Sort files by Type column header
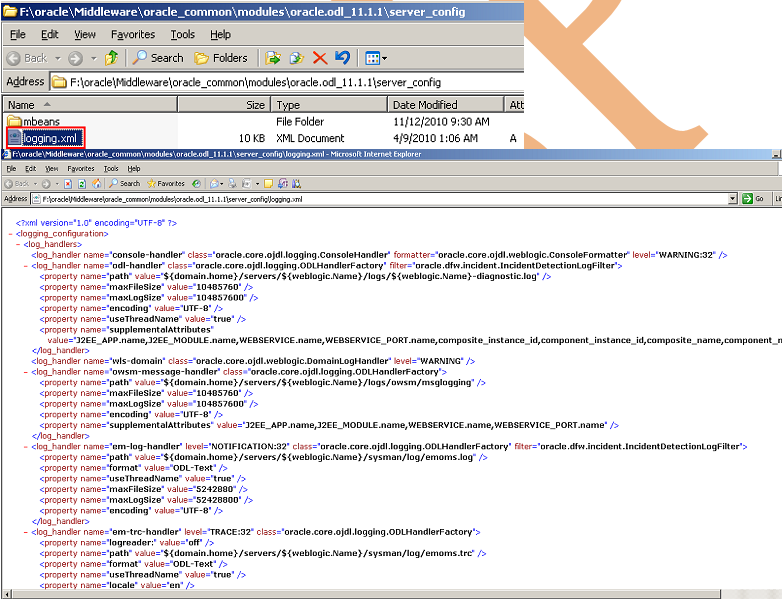Screen dimensions: 782x599 click(x=329, y=105)
